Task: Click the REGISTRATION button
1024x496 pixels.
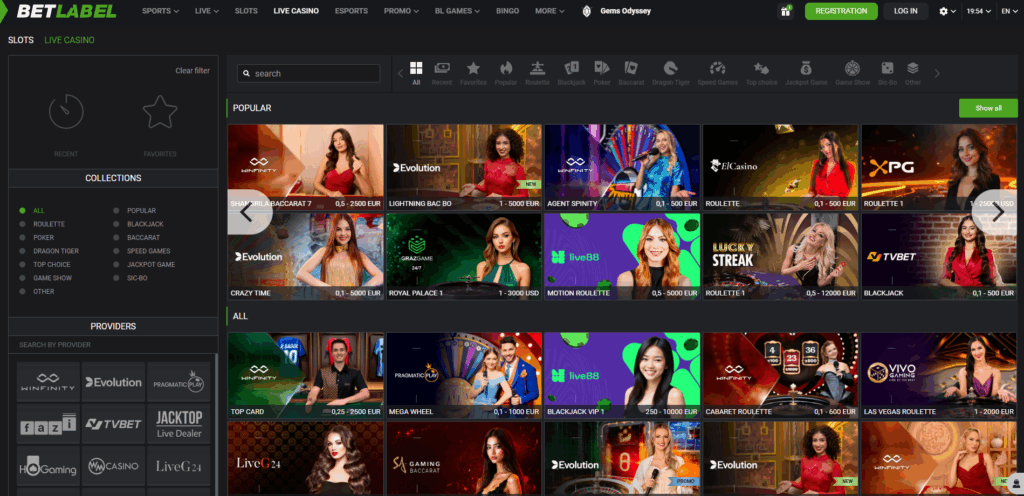Action: click(841, 11)
